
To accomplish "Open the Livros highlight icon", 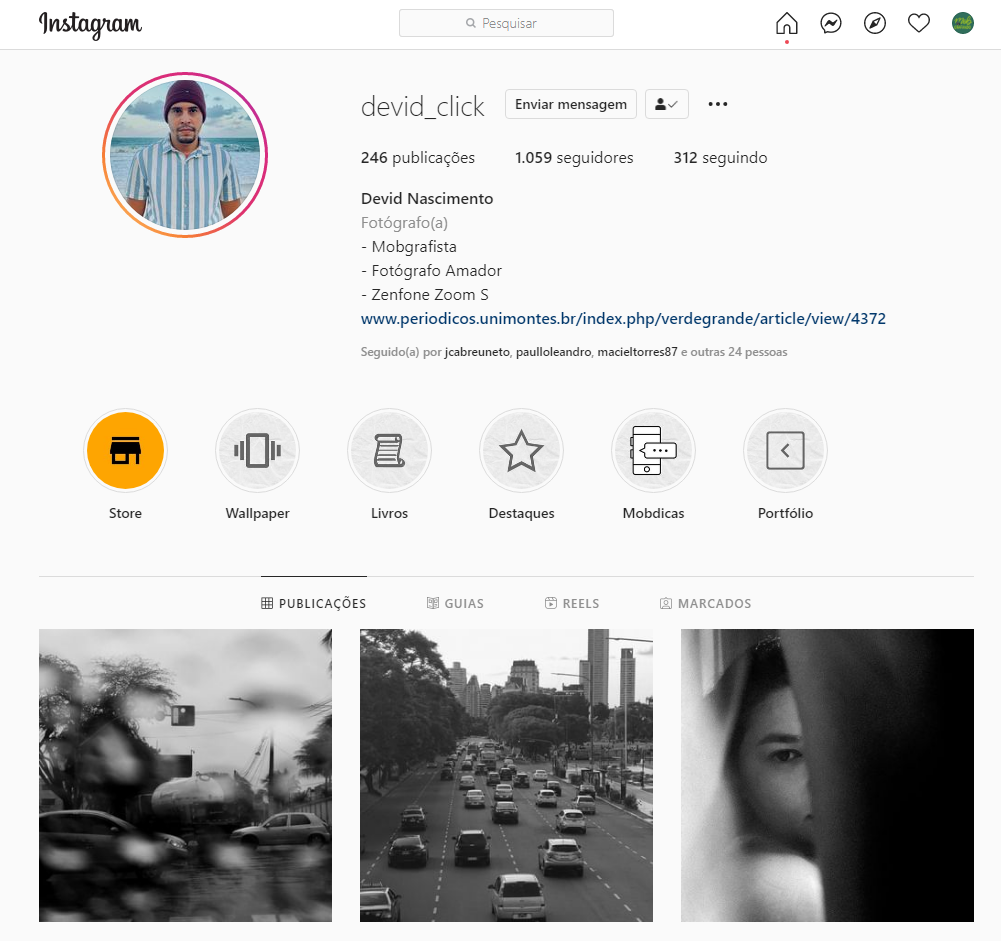I will pyautogui.click(x=389, y=450).
